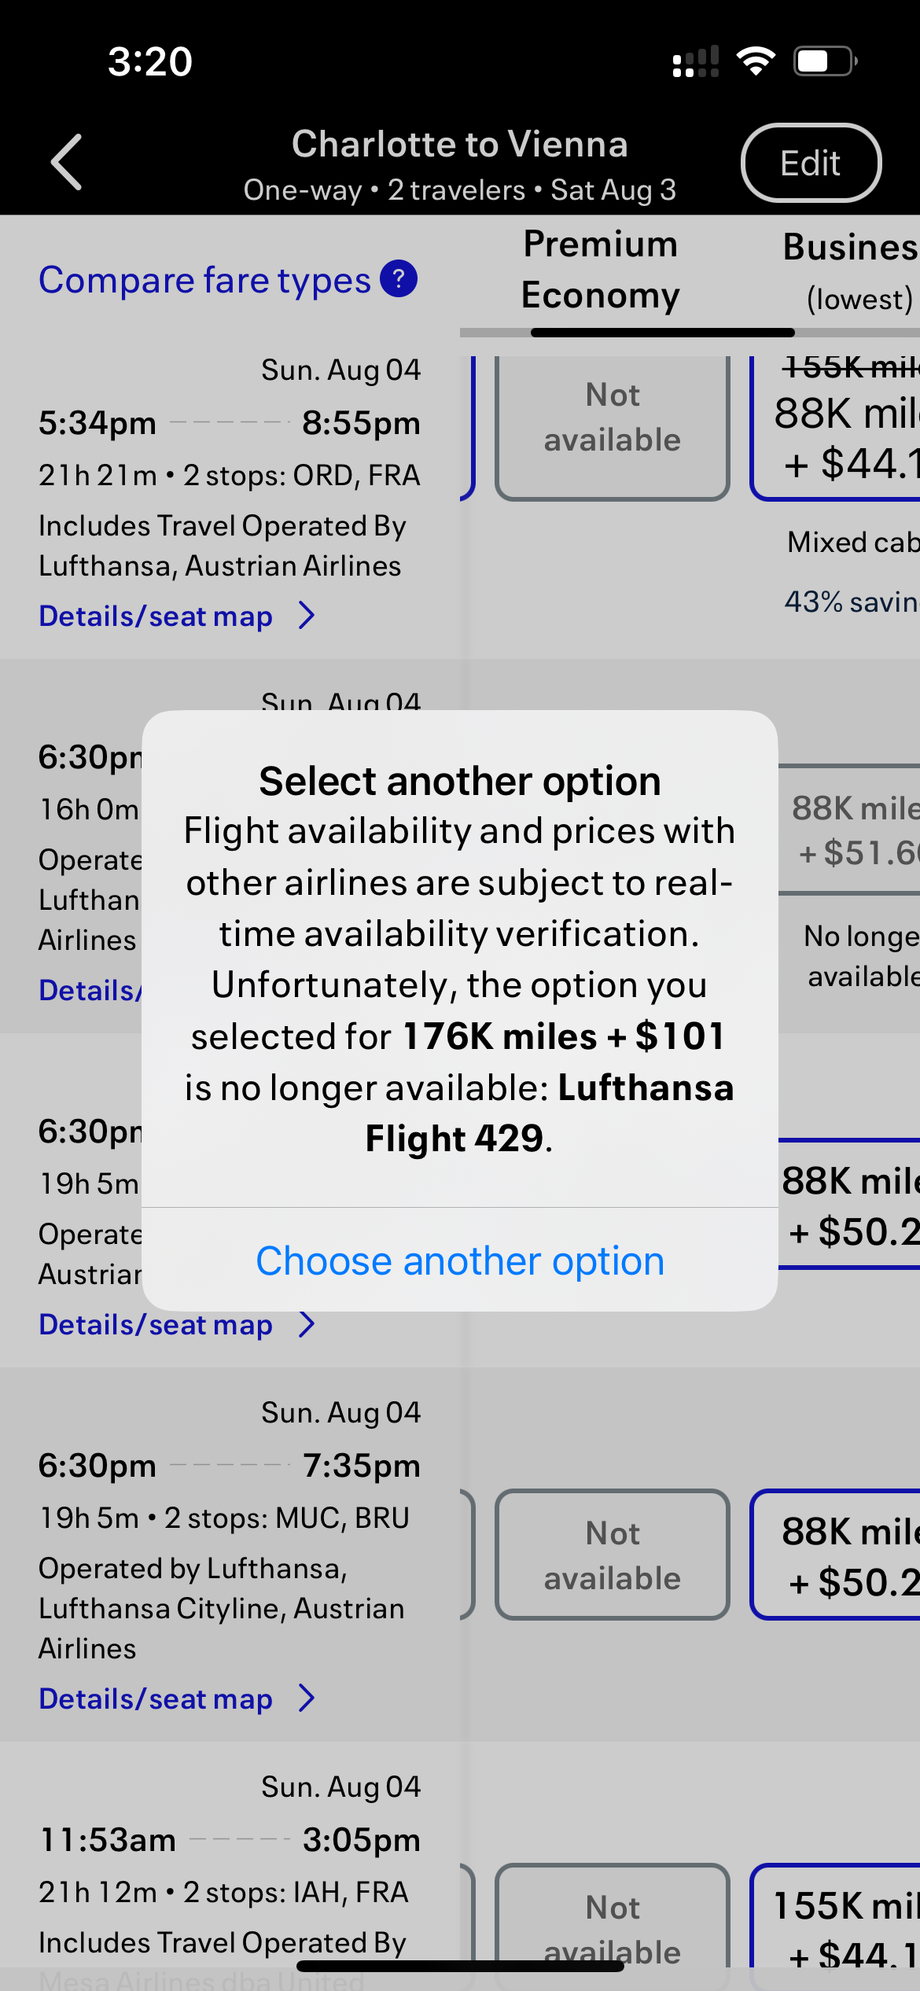This screenshot has width=920, height=1991.
Task: Expand Details/seat map for 5:34pm flight
Action: click(156, 616)
